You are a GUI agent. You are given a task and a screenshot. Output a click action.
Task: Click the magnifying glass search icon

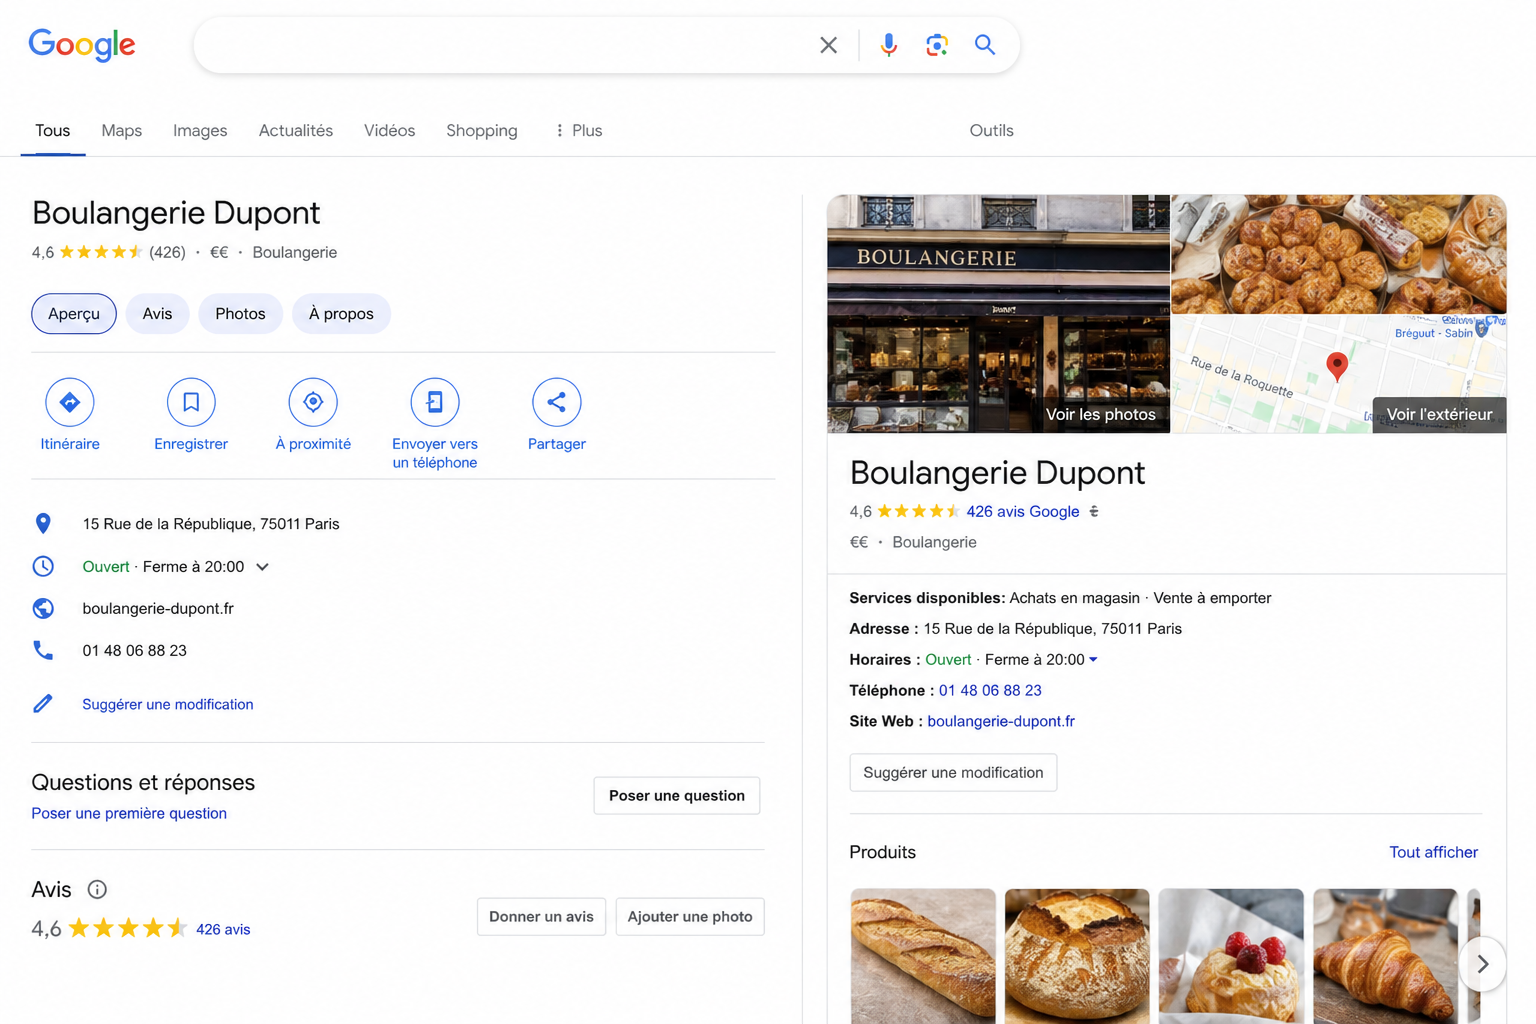(985, 45)
